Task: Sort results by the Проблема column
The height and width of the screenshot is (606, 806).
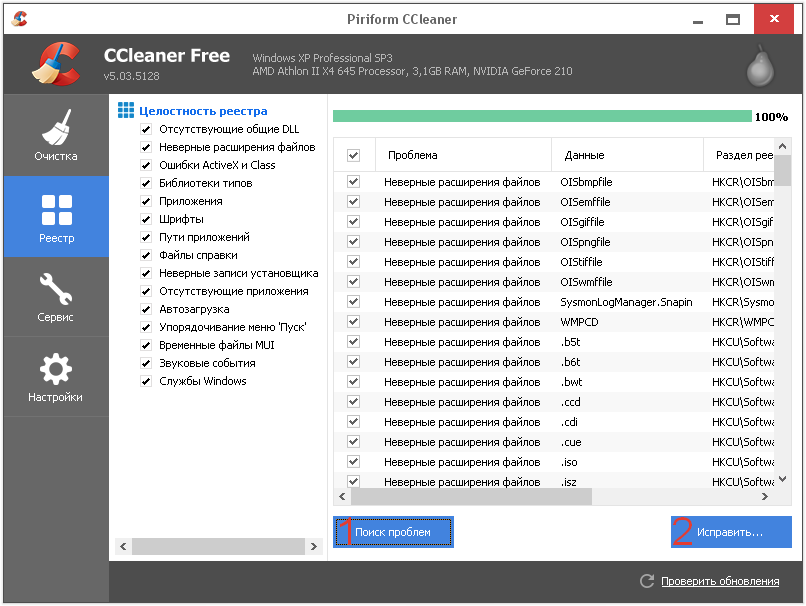Action: 460,155
